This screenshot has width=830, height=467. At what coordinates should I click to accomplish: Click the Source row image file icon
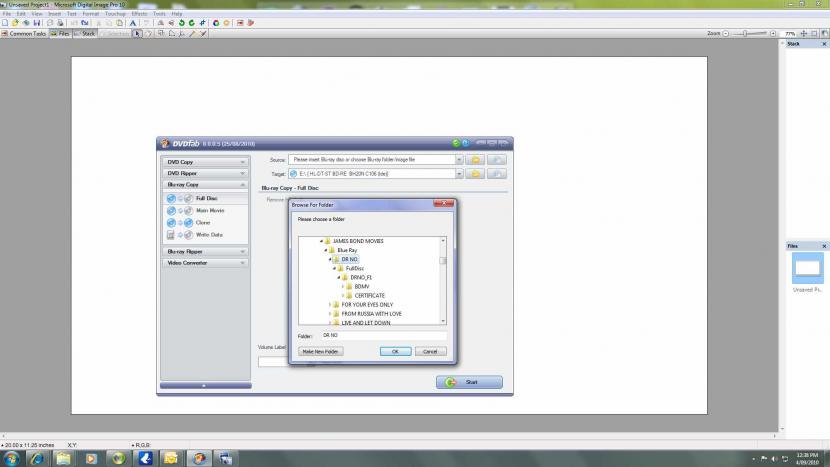pyautogui.click(x=497, y=160)
